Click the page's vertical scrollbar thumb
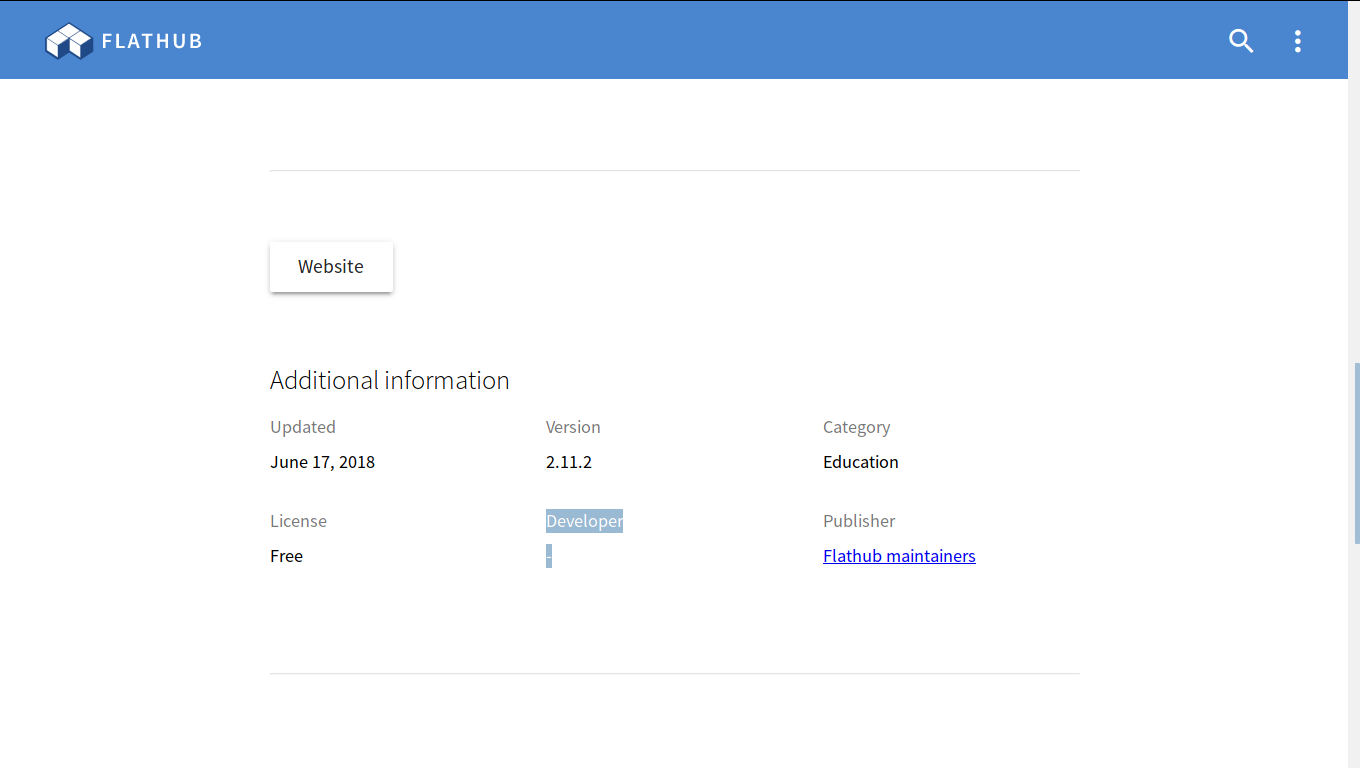The width and height of the screenshot is (1360, 768). 1356,453
